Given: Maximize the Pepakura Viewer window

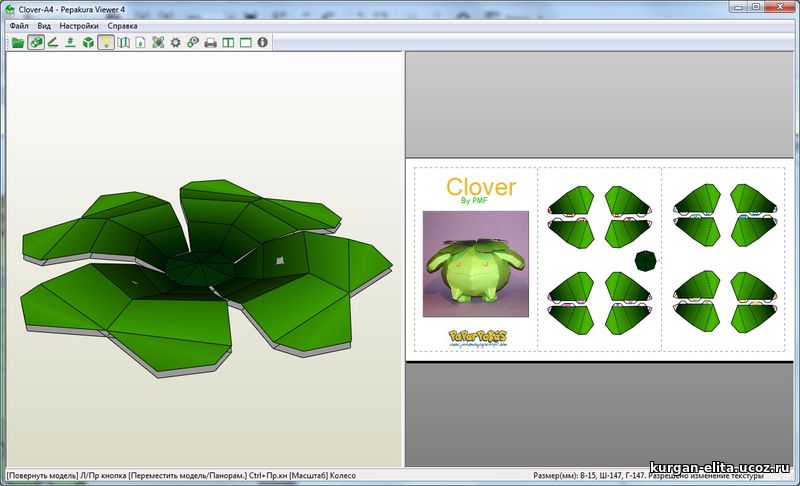Looking at the screenshot, I should [x=756, y=7].
